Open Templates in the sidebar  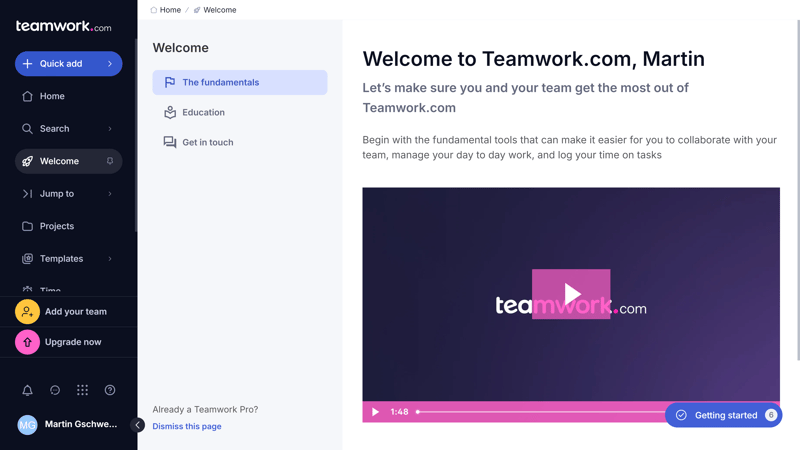pyautogui.click(x=68, y=259)
